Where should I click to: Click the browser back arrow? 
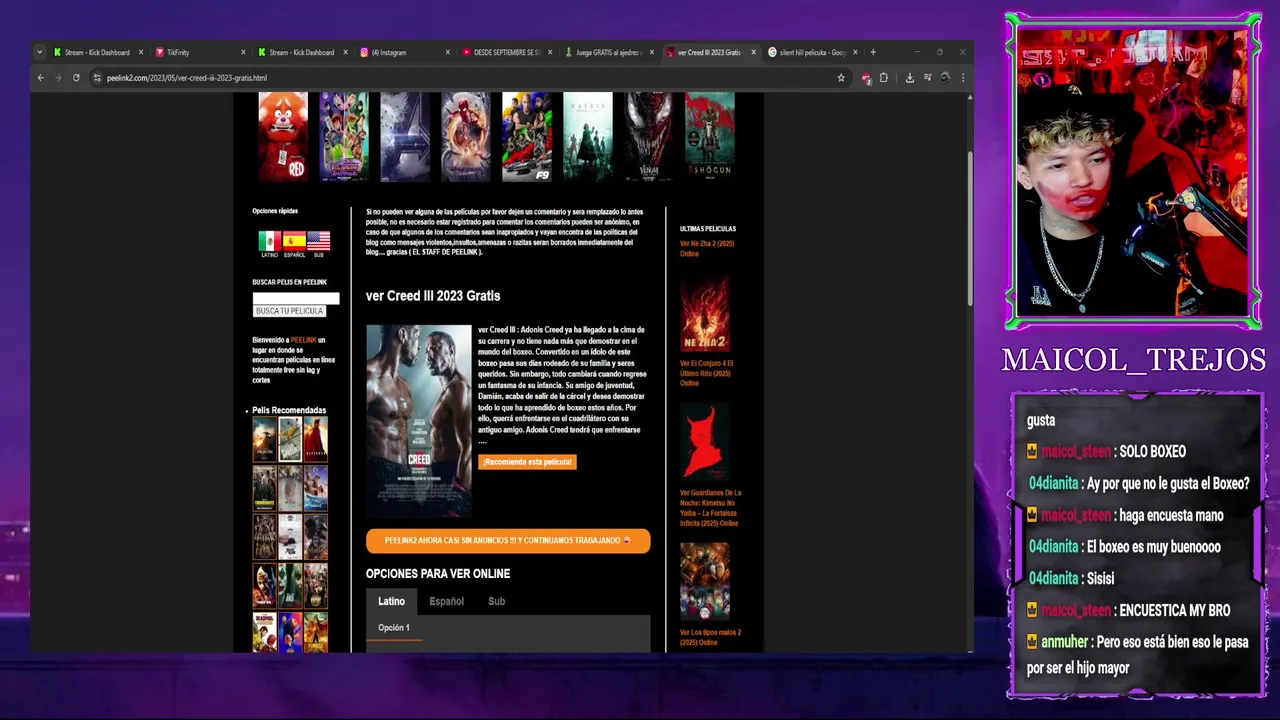(x=40, y=78)
